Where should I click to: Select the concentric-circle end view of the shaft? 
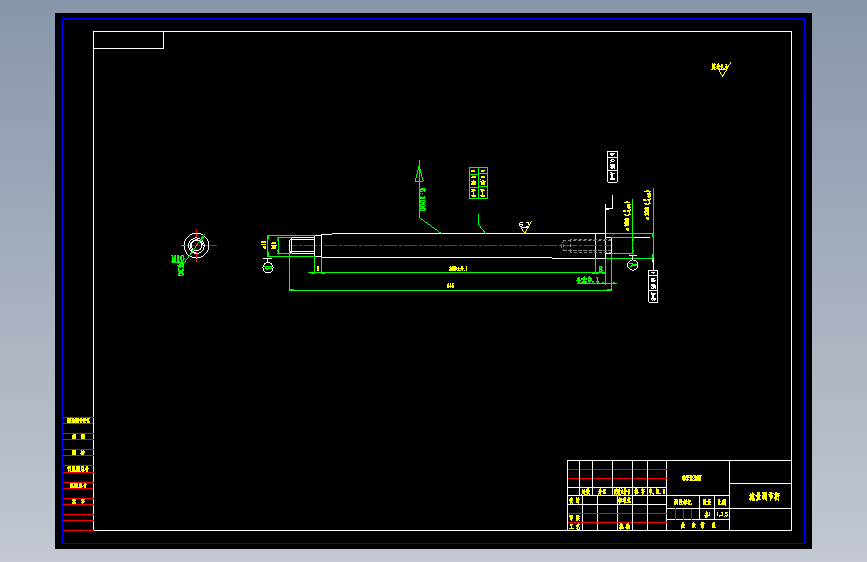[196, 245]
